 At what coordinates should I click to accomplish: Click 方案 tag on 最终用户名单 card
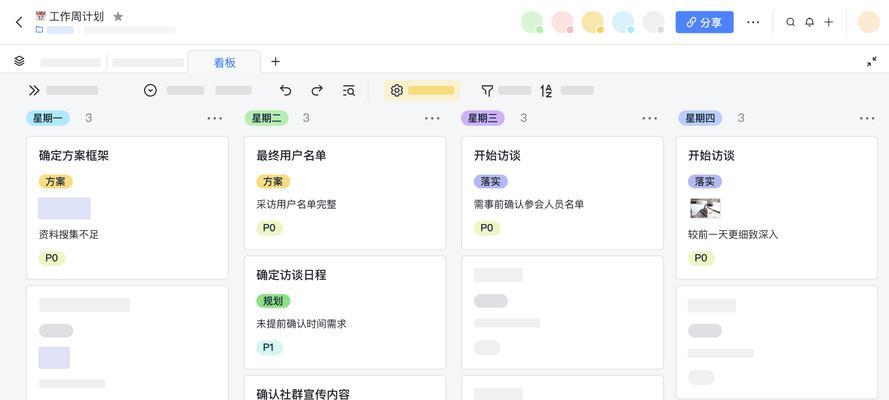(273, 181)
